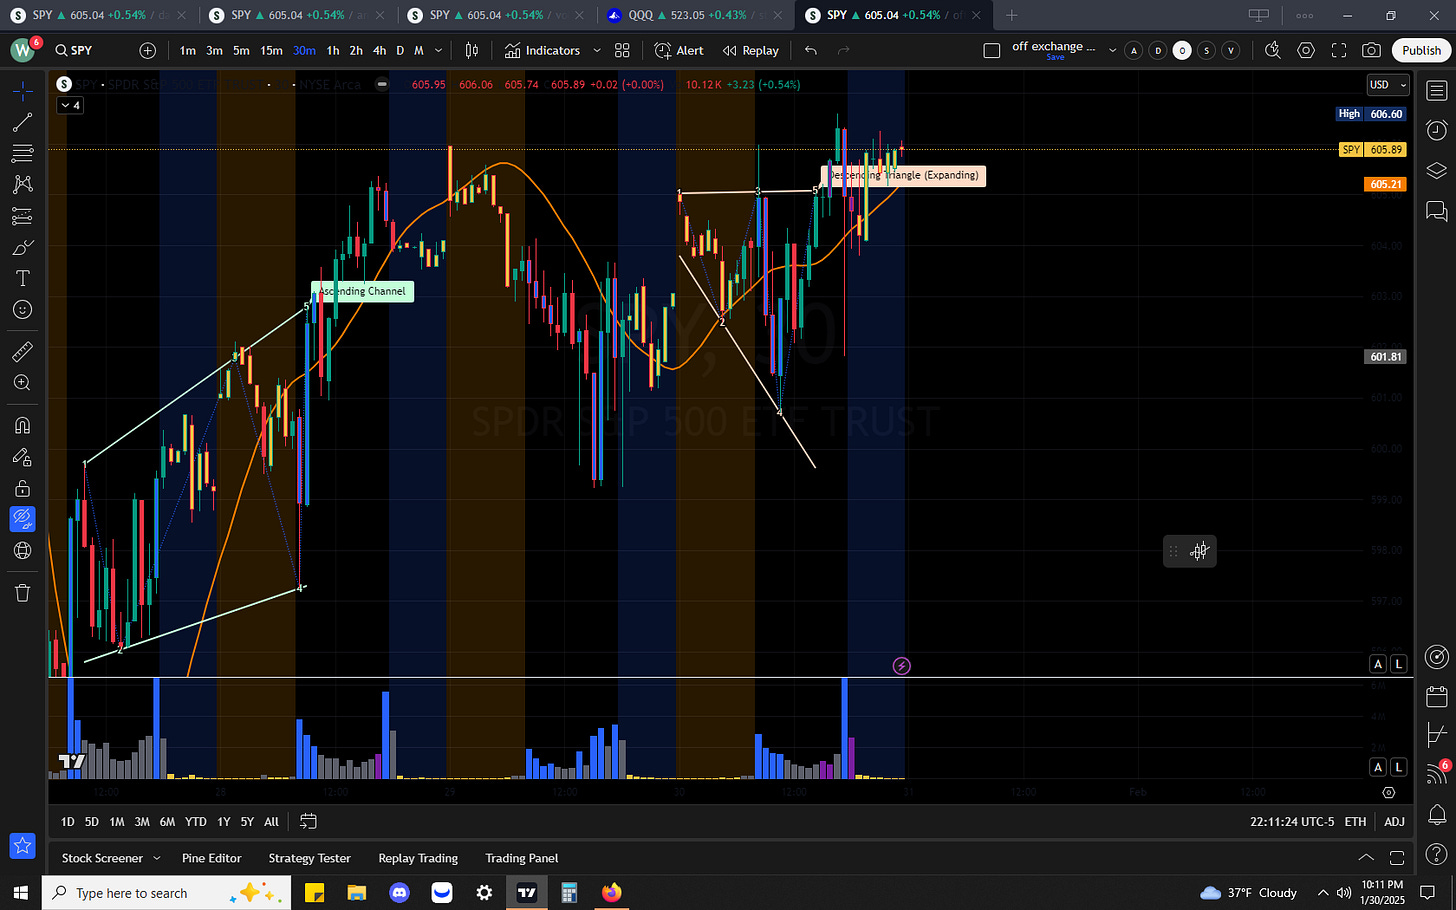
Task: Collapse the bottom panel with chevron
Action: point(1365,858)
